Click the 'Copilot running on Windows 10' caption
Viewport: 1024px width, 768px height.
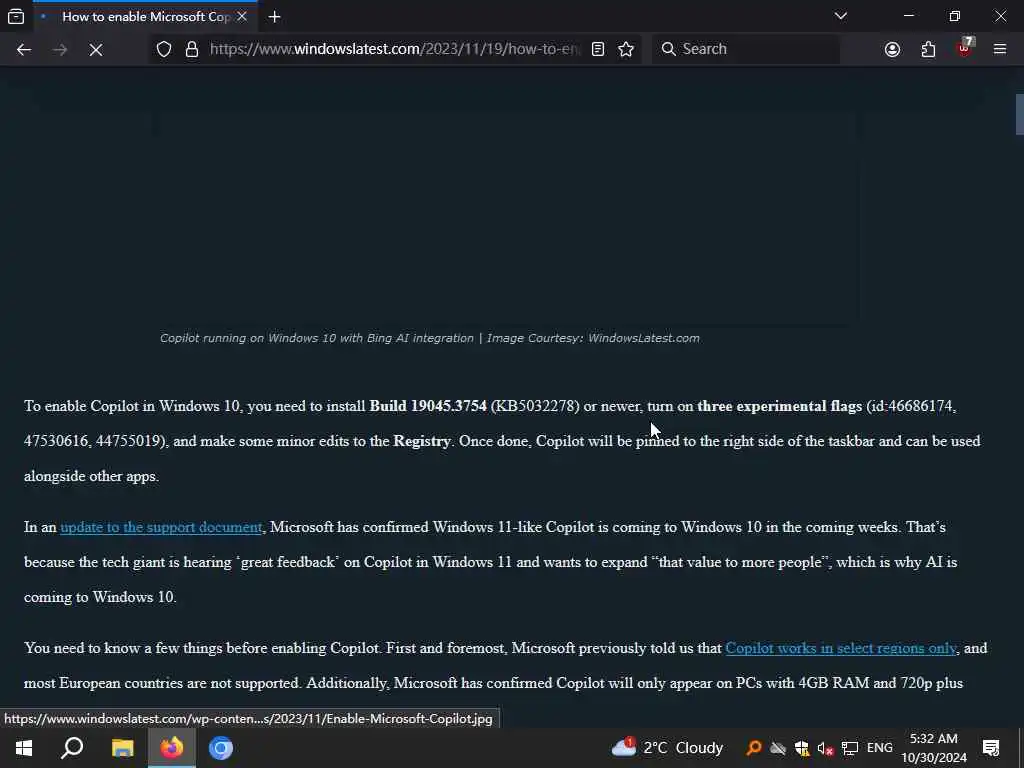click(x=430, y=338)
